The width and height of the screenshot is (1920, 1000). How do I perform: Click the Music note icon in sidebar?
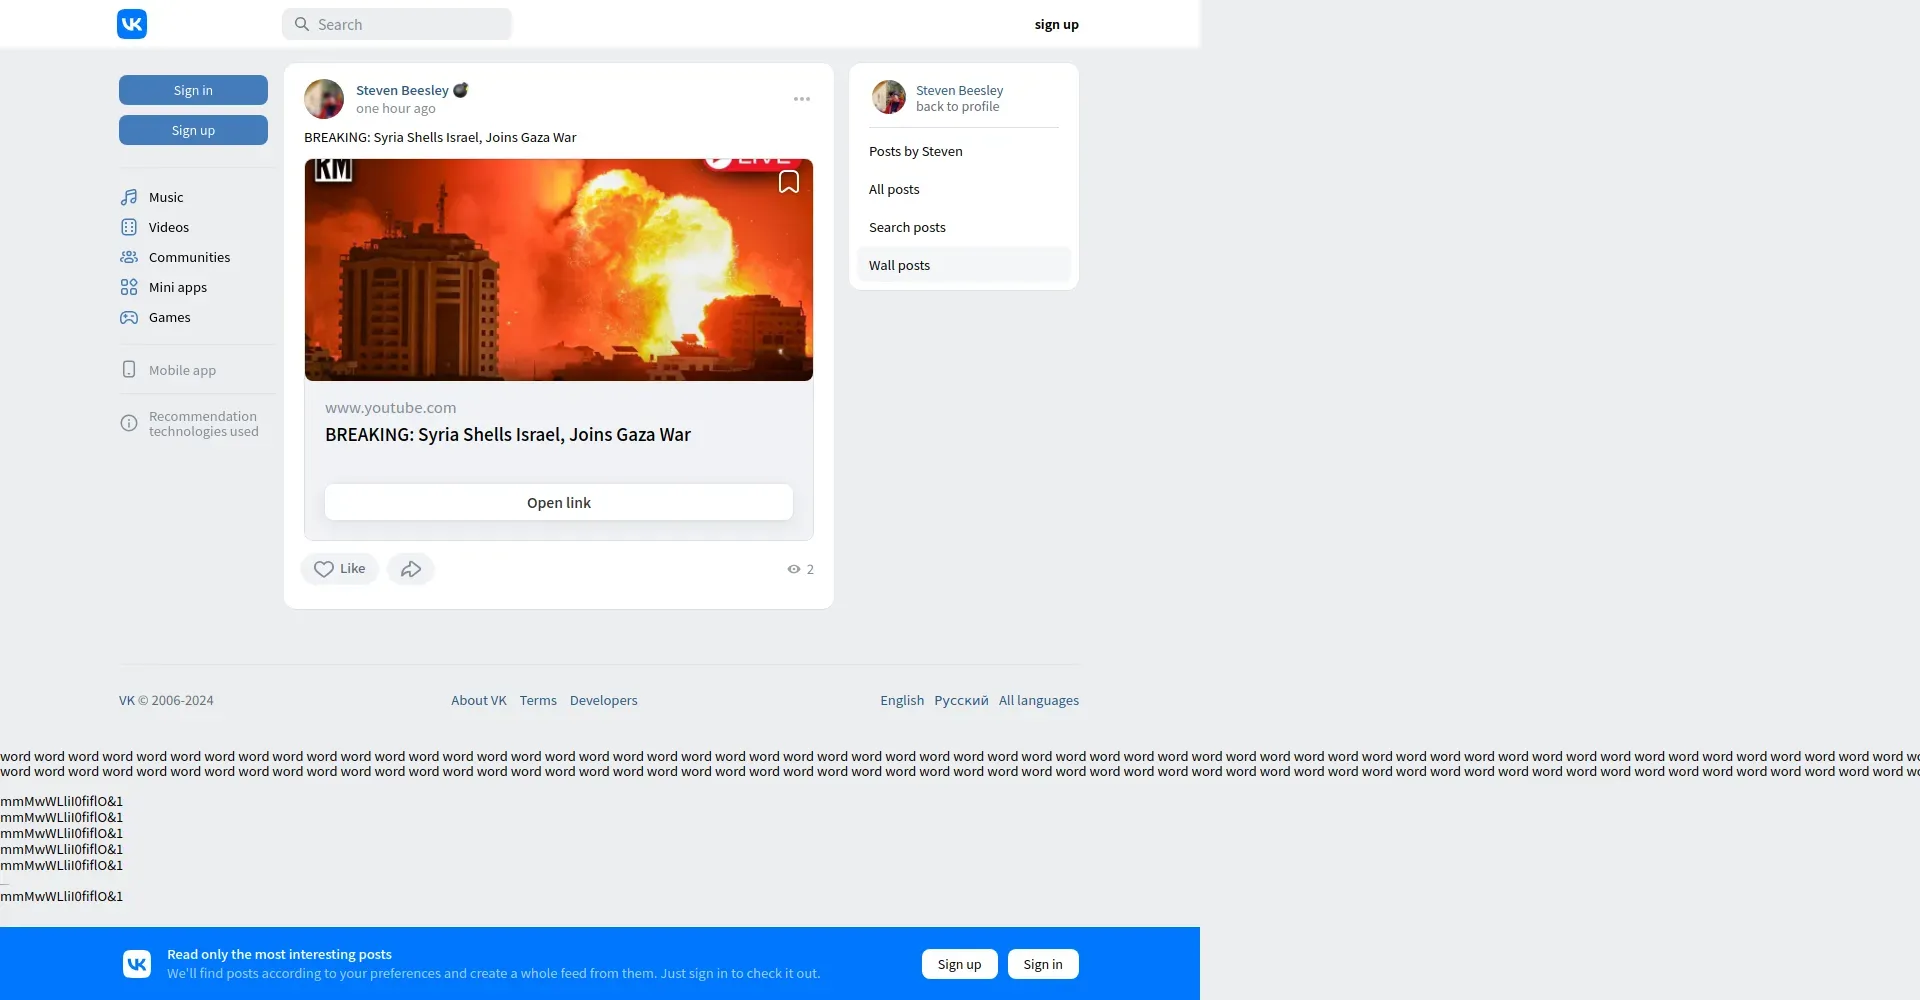coord(129,197)
